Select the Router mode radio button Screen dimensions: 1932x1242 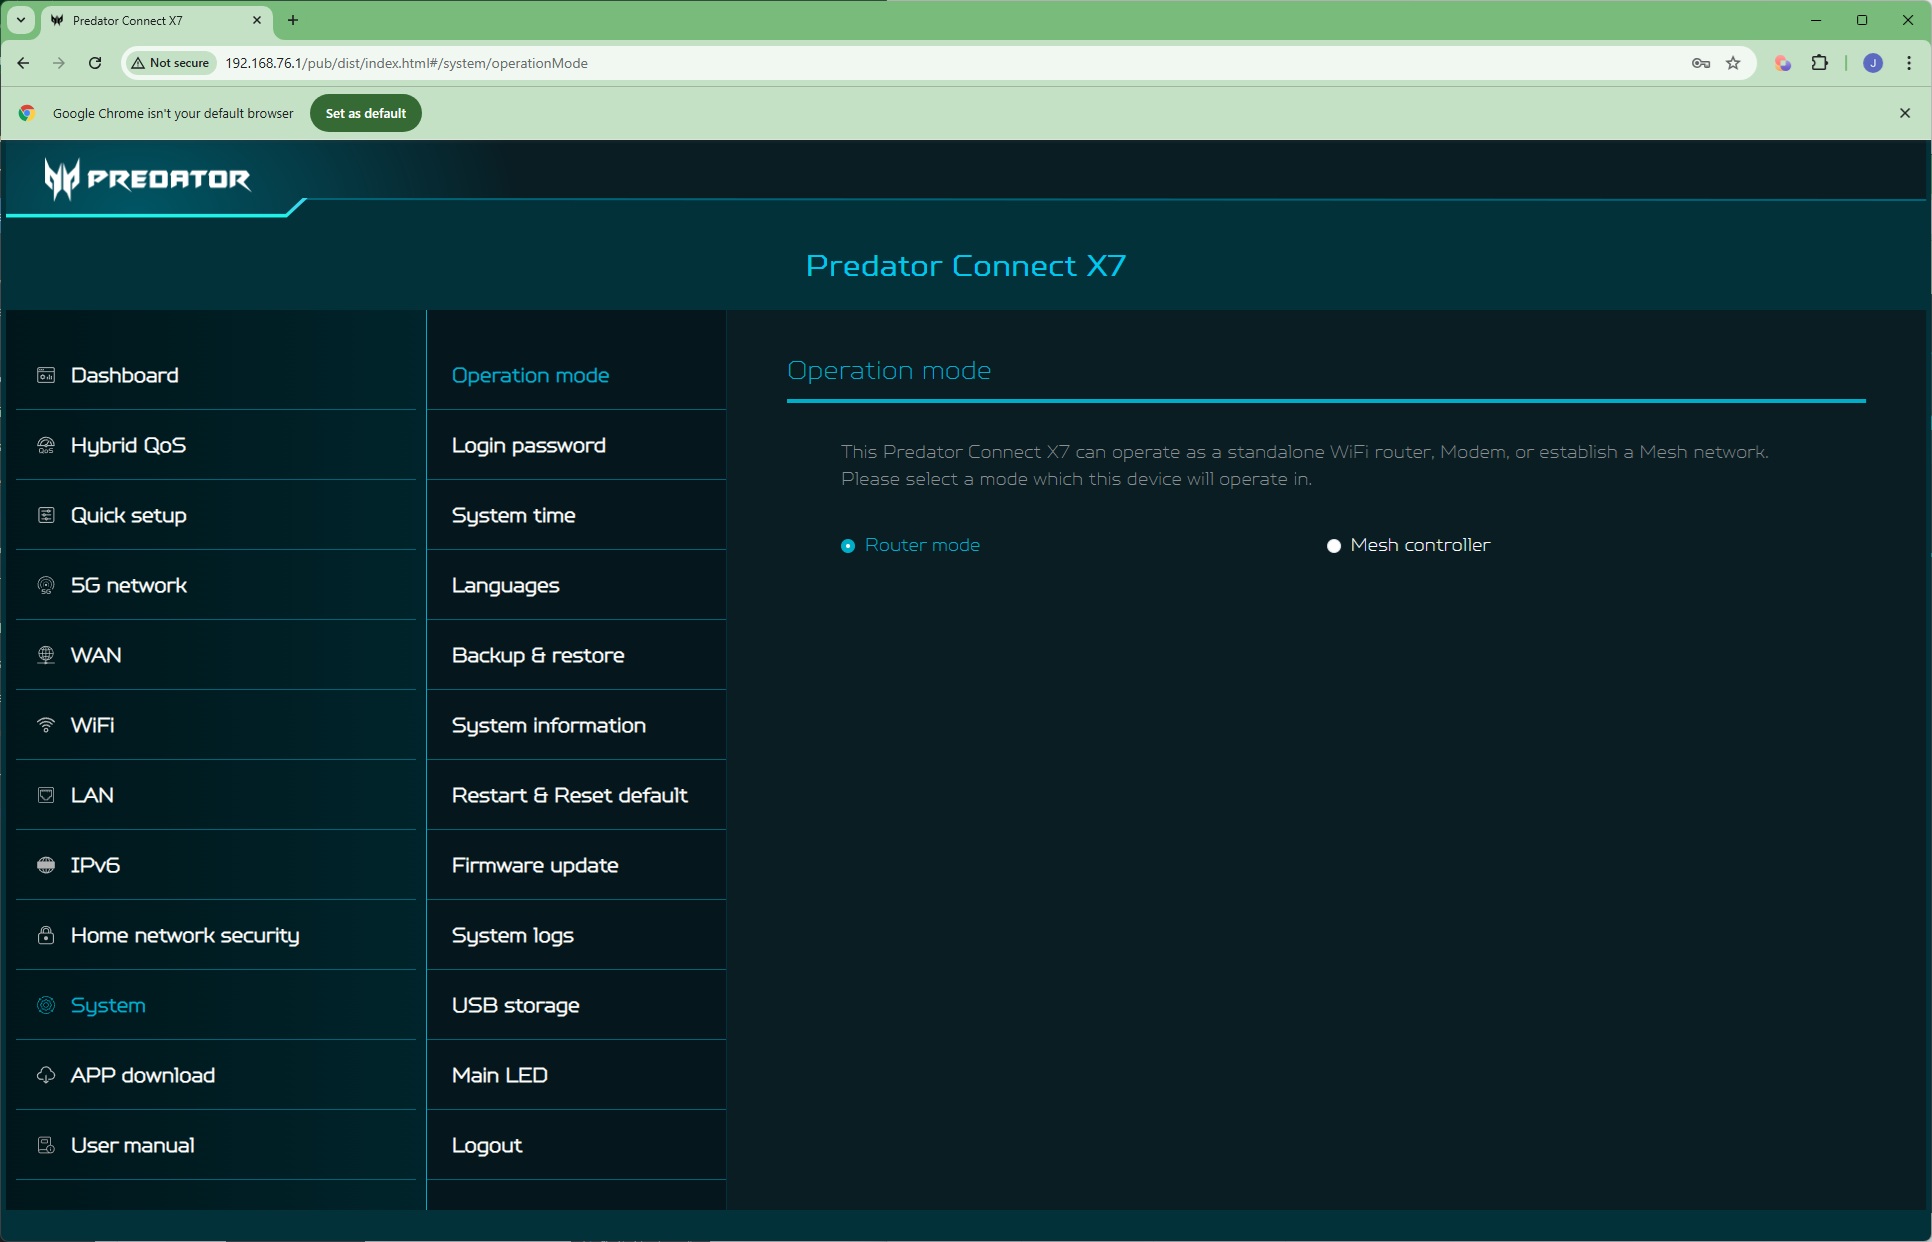pyautogui.click(x=848, y=546)
